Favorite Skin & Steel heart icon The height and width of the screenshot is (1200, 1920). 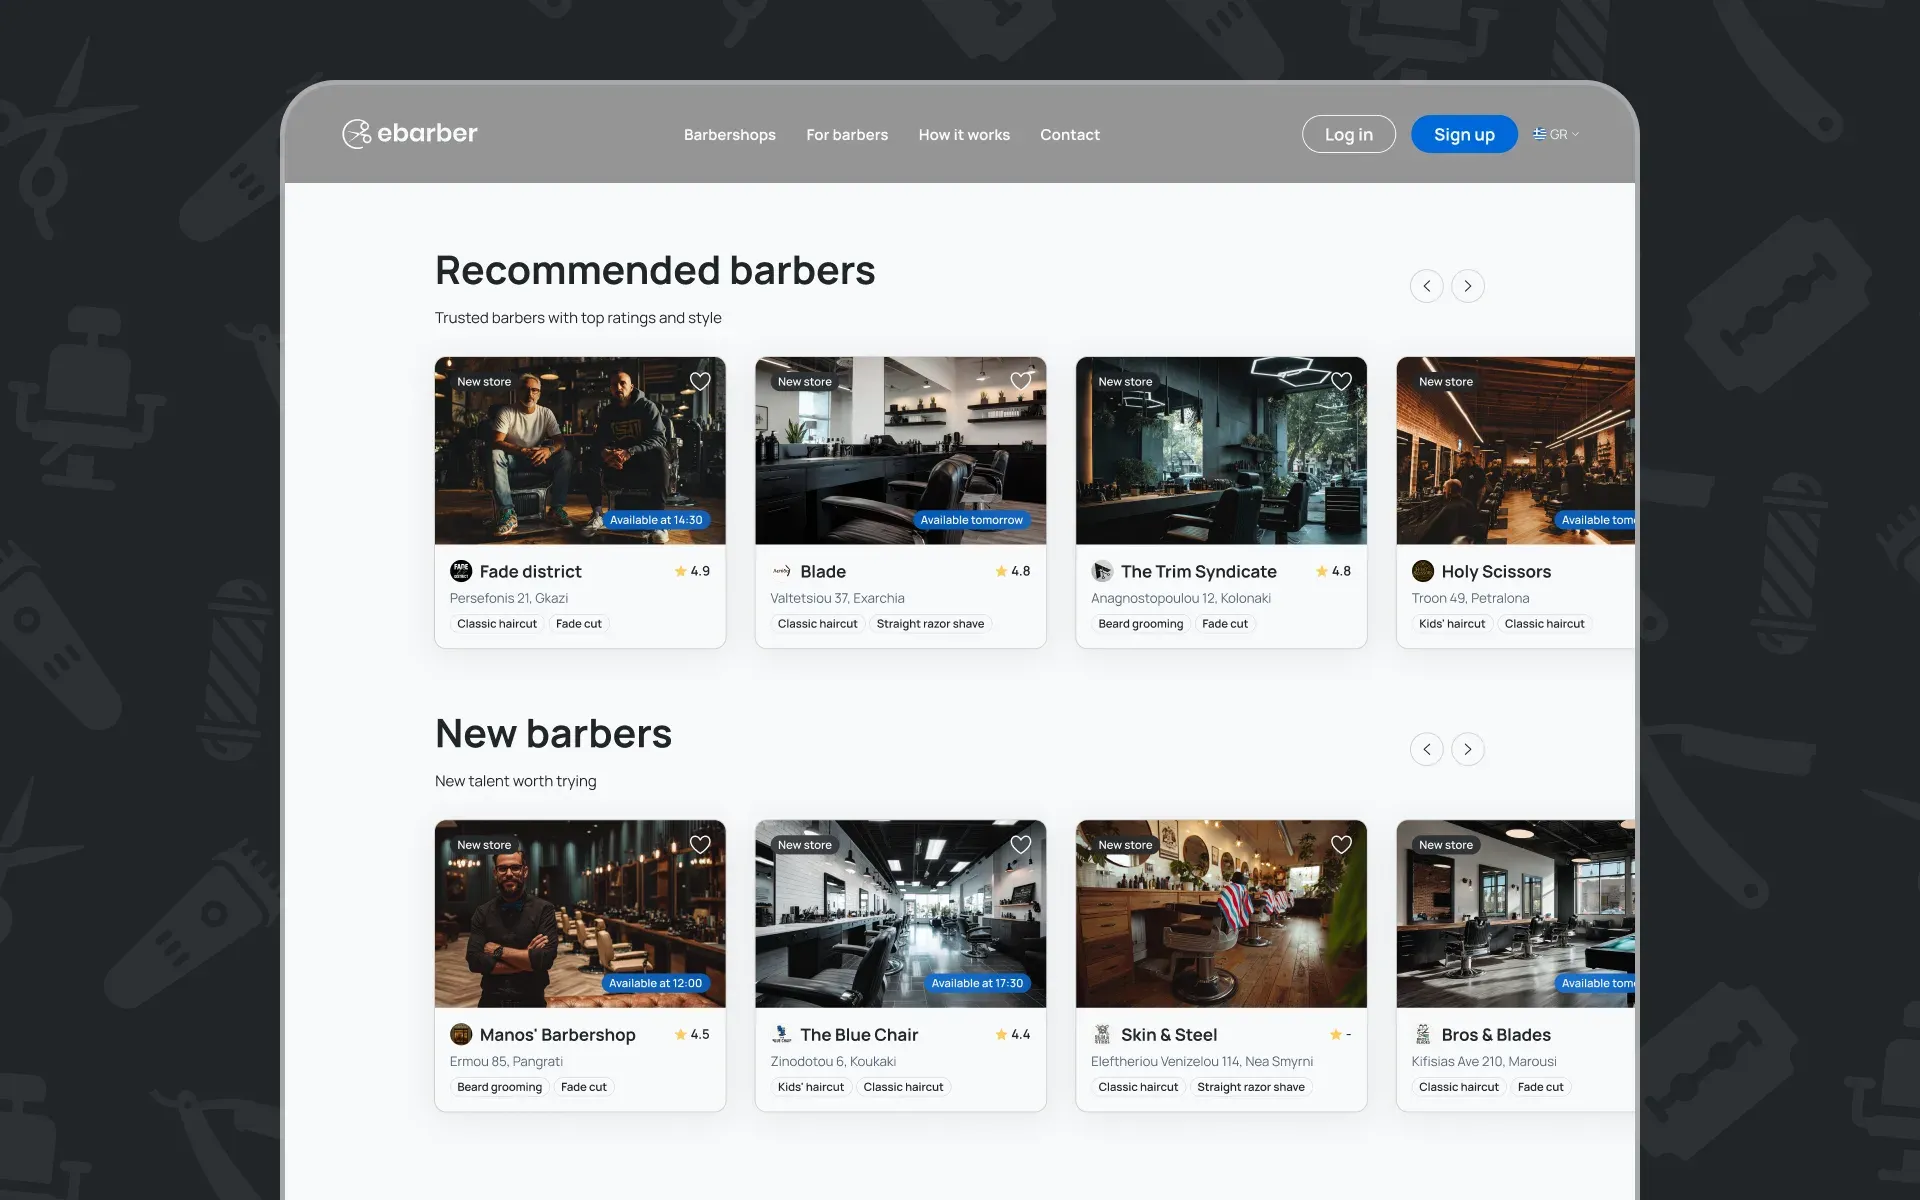pos(1341,844)
